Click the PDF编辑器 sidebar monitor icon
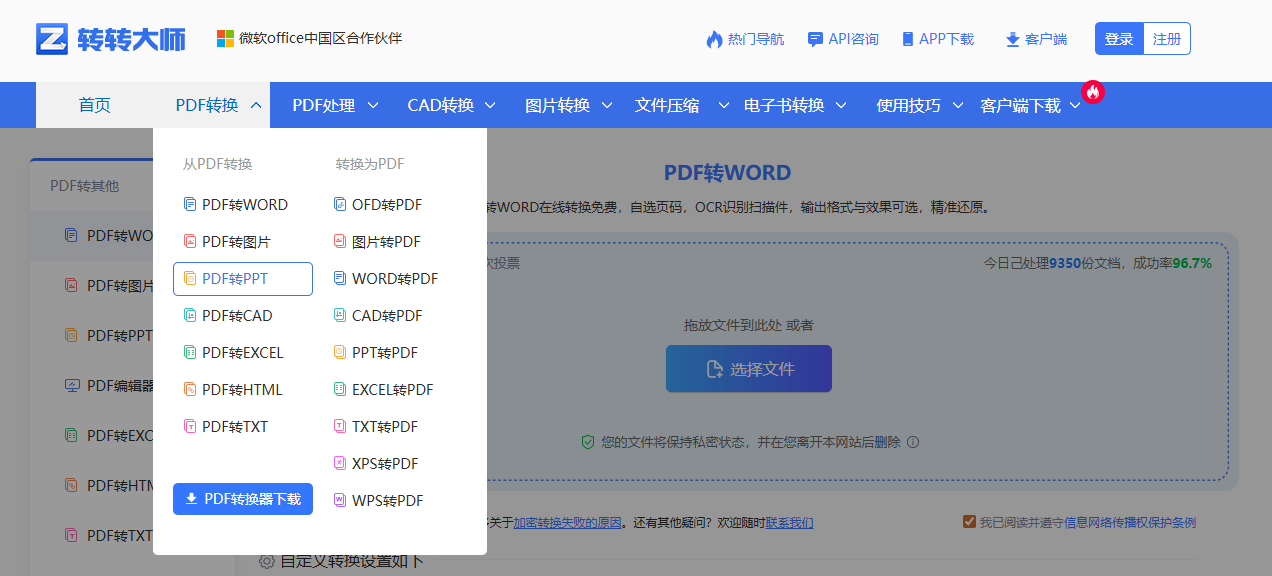 tap(71, 385)
